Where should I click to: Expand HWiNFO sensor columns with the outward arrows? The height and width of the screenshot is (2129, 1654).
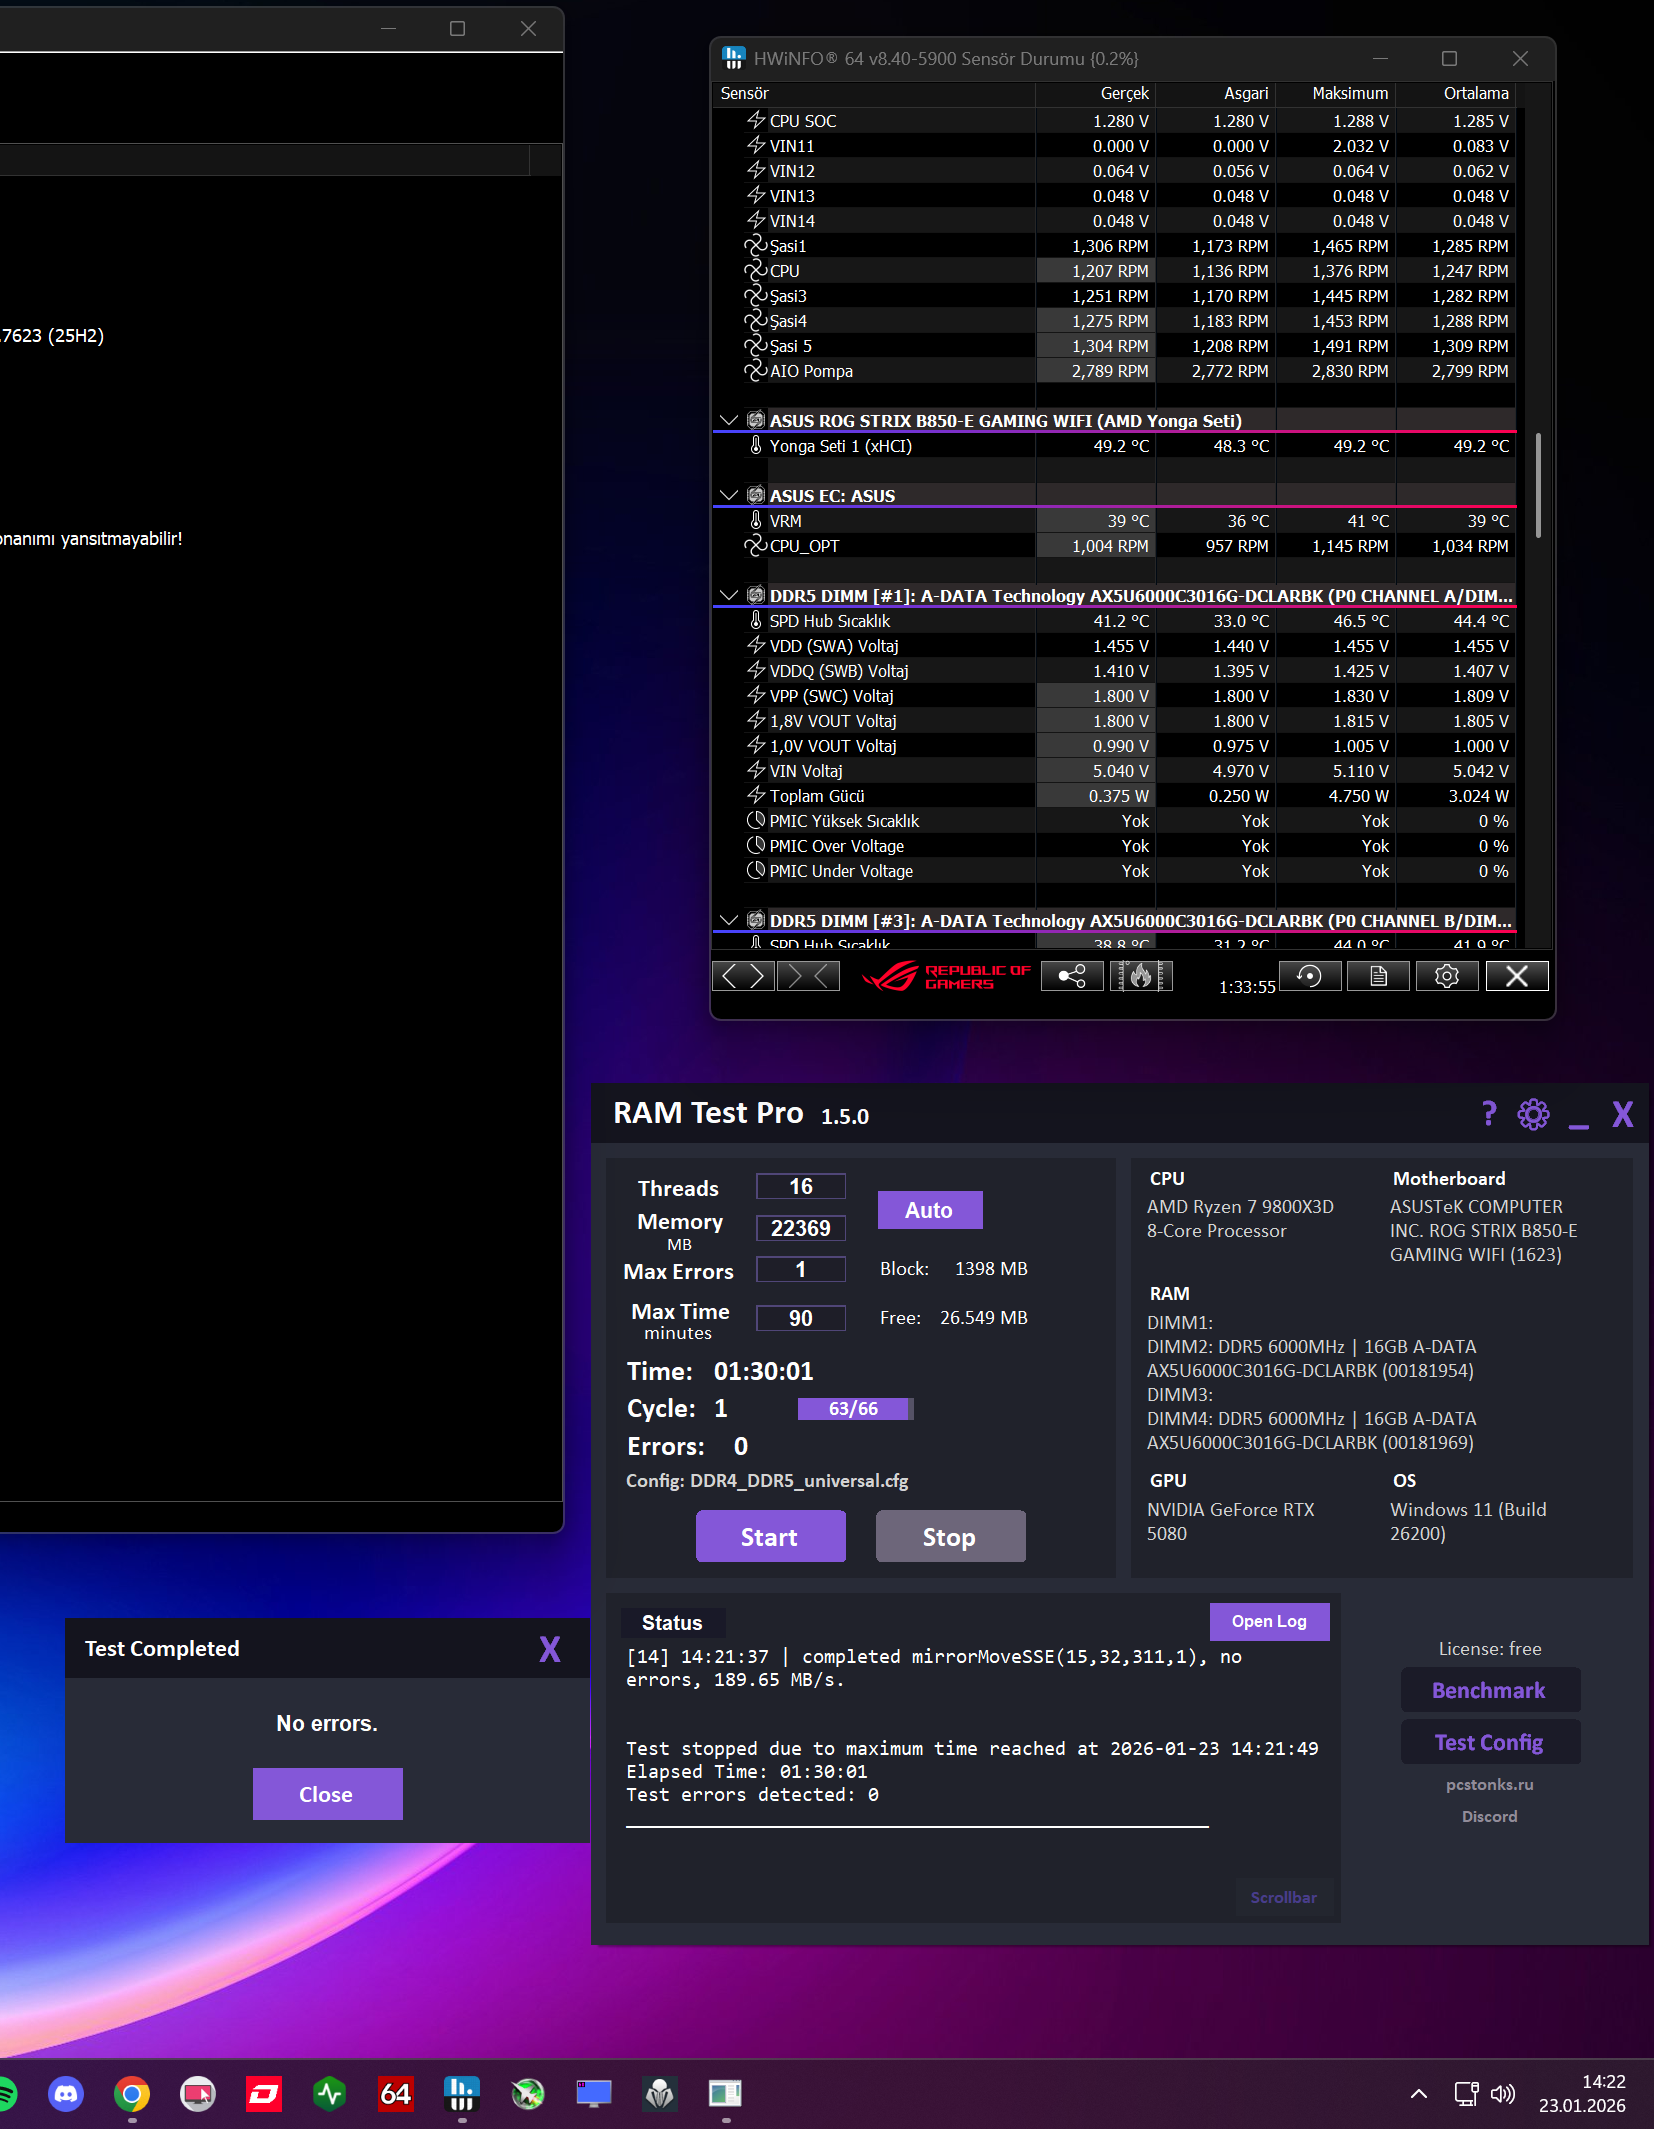(x=743, y=976)
